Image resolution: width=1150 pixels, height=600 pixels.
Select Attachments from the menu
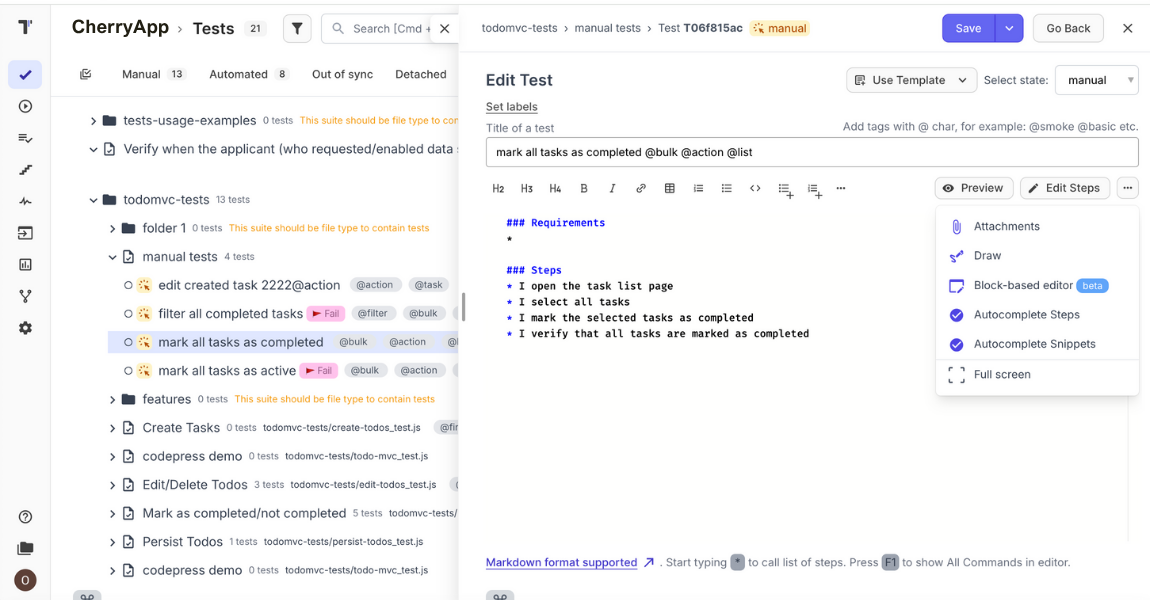(x=1006, y=227)
